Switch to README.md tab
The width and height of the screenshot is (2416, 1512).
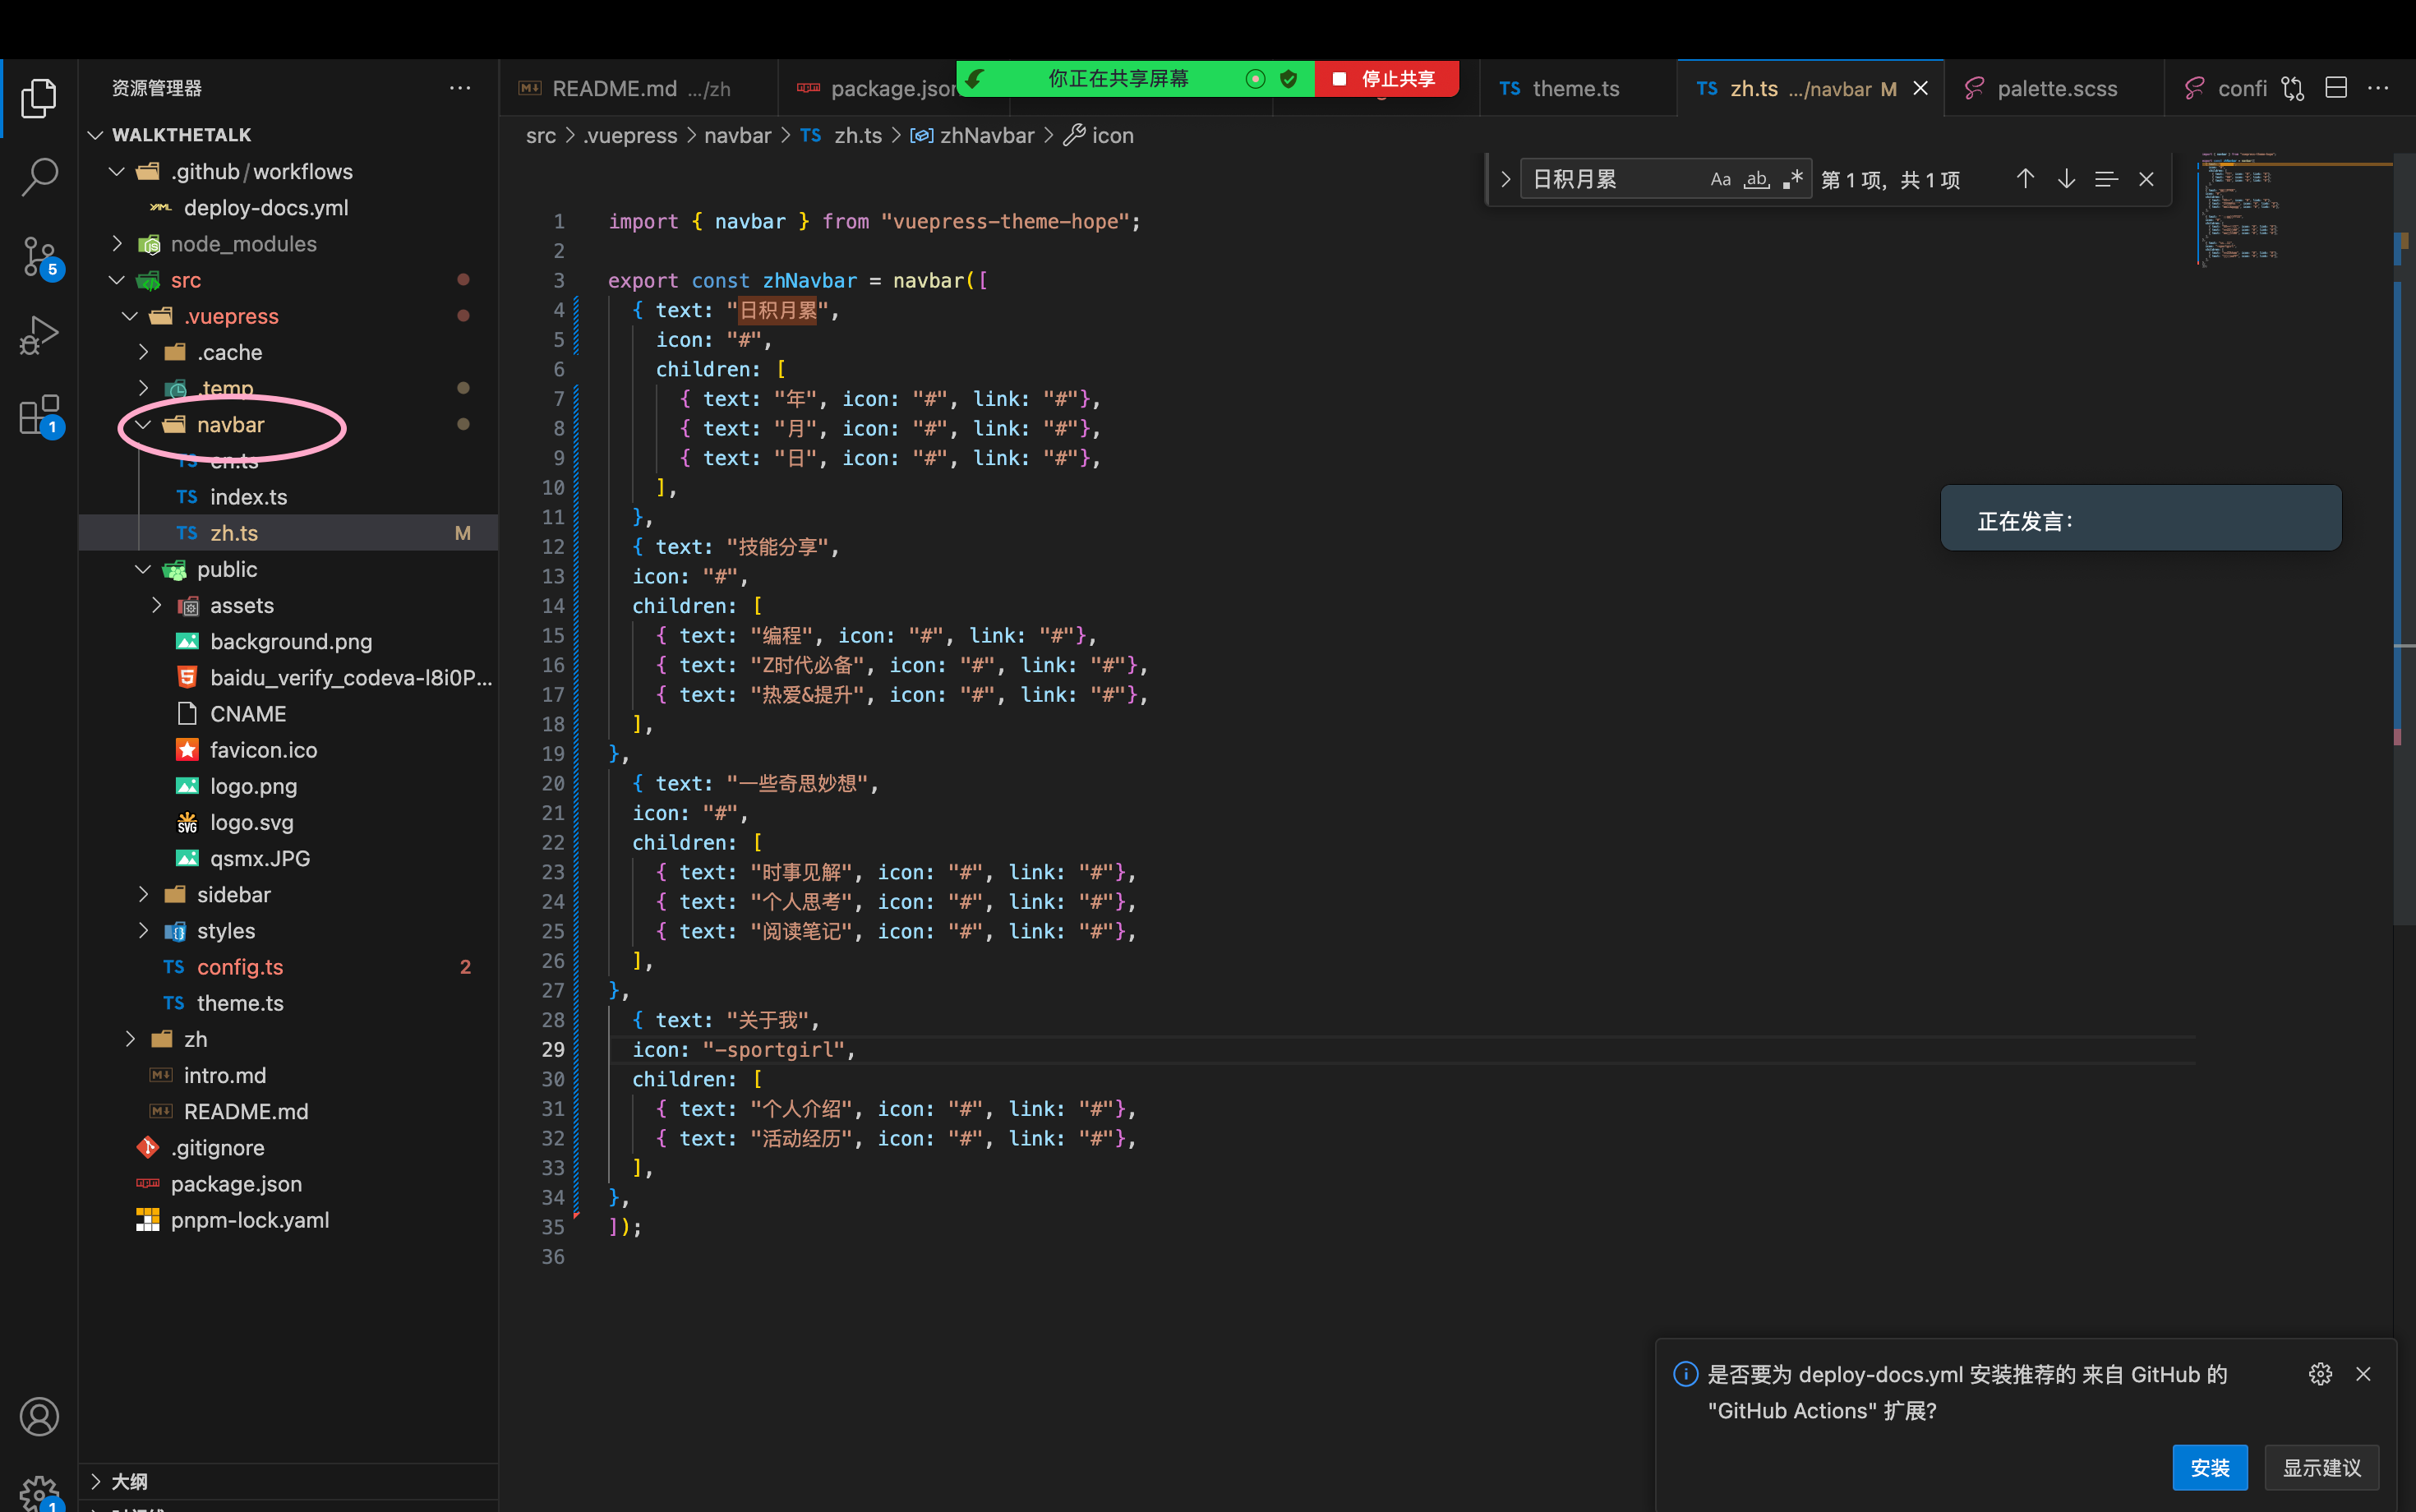tap(638, 88)
